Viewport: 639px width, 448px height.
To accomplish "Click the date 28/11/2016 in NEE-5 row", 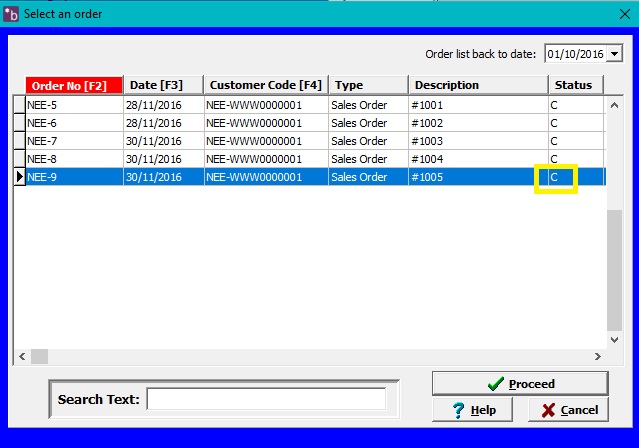I will point(154,105).
